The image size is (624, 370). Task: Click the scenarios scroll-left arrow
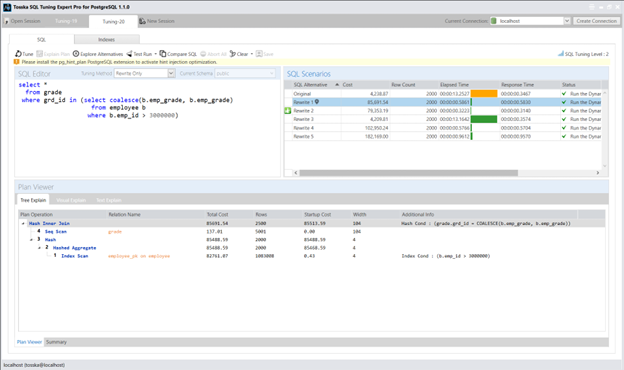tap(296, 173)
